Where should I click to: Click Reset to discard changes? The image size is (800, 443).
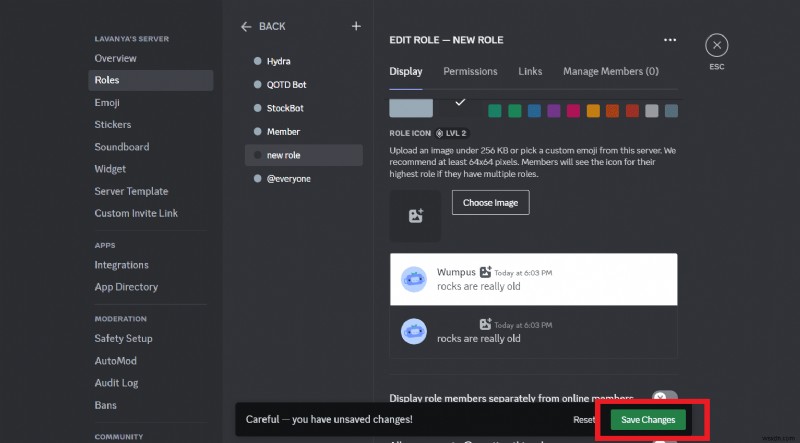pyautogui.click(x=584, y=420)
